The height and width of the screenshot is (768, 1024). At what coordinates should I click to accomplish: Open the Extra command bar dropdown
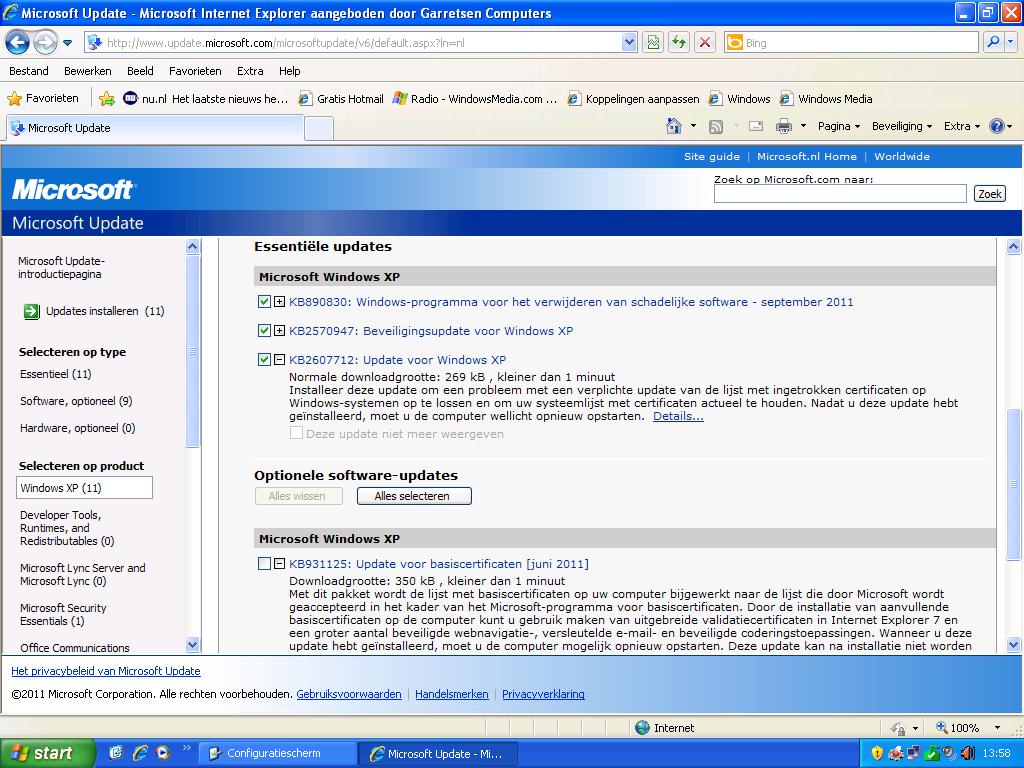(961, 127)
